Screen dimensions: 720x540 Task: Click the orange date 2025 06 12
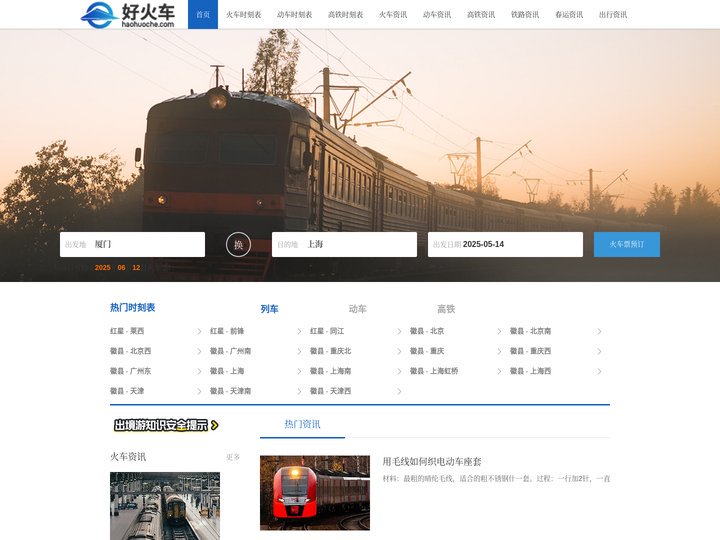click(x=117, y=268)
